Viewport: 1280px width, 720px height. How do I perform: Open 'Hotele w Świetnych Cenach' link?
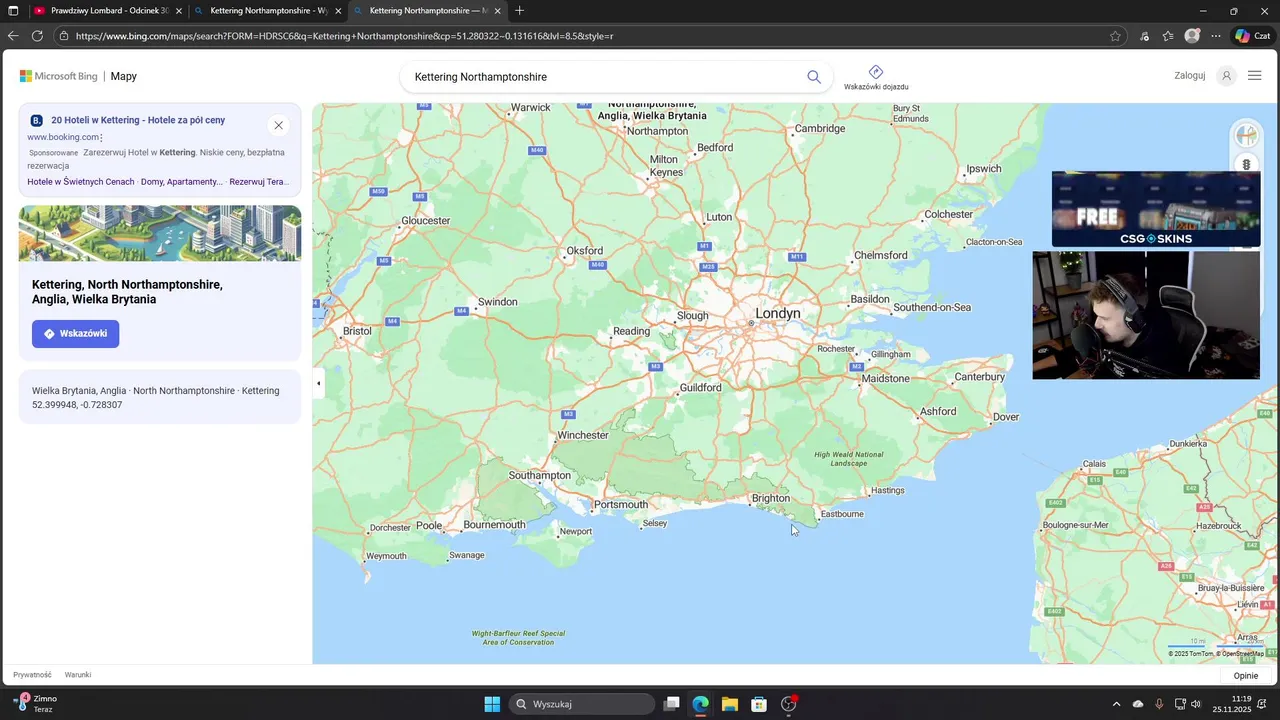pos(81,182)
